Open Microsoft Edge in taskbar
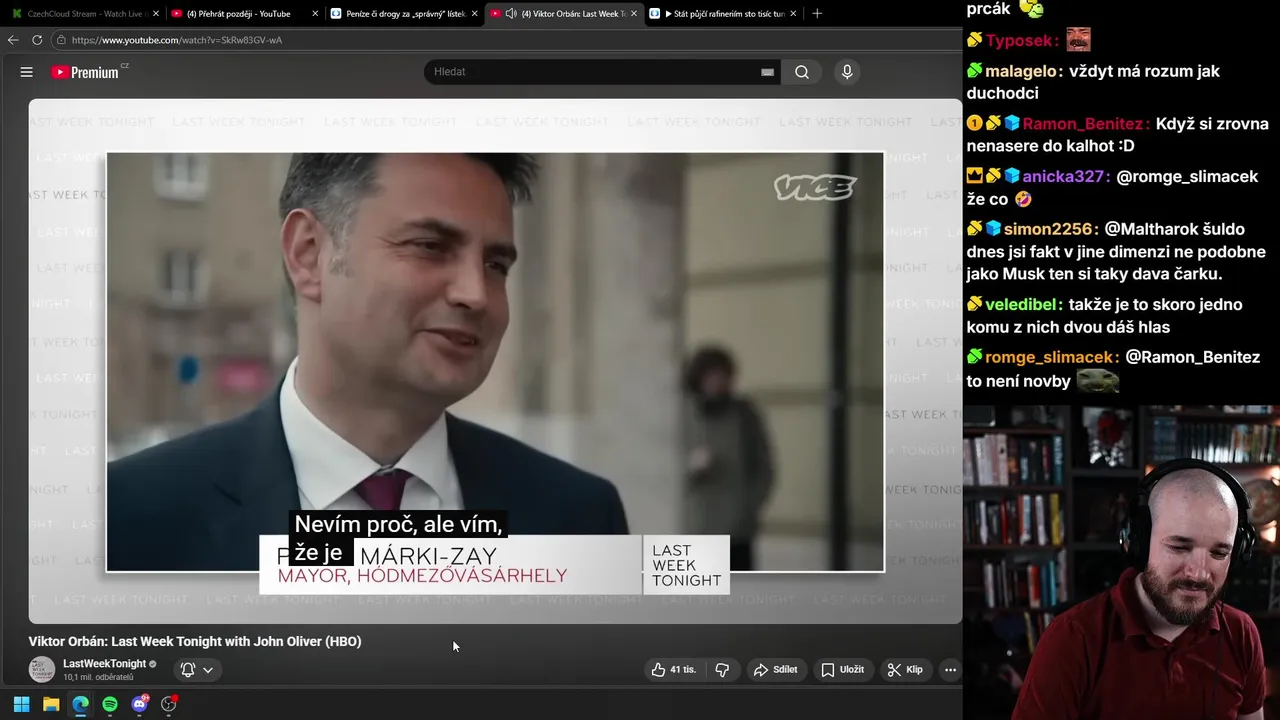 80,704
